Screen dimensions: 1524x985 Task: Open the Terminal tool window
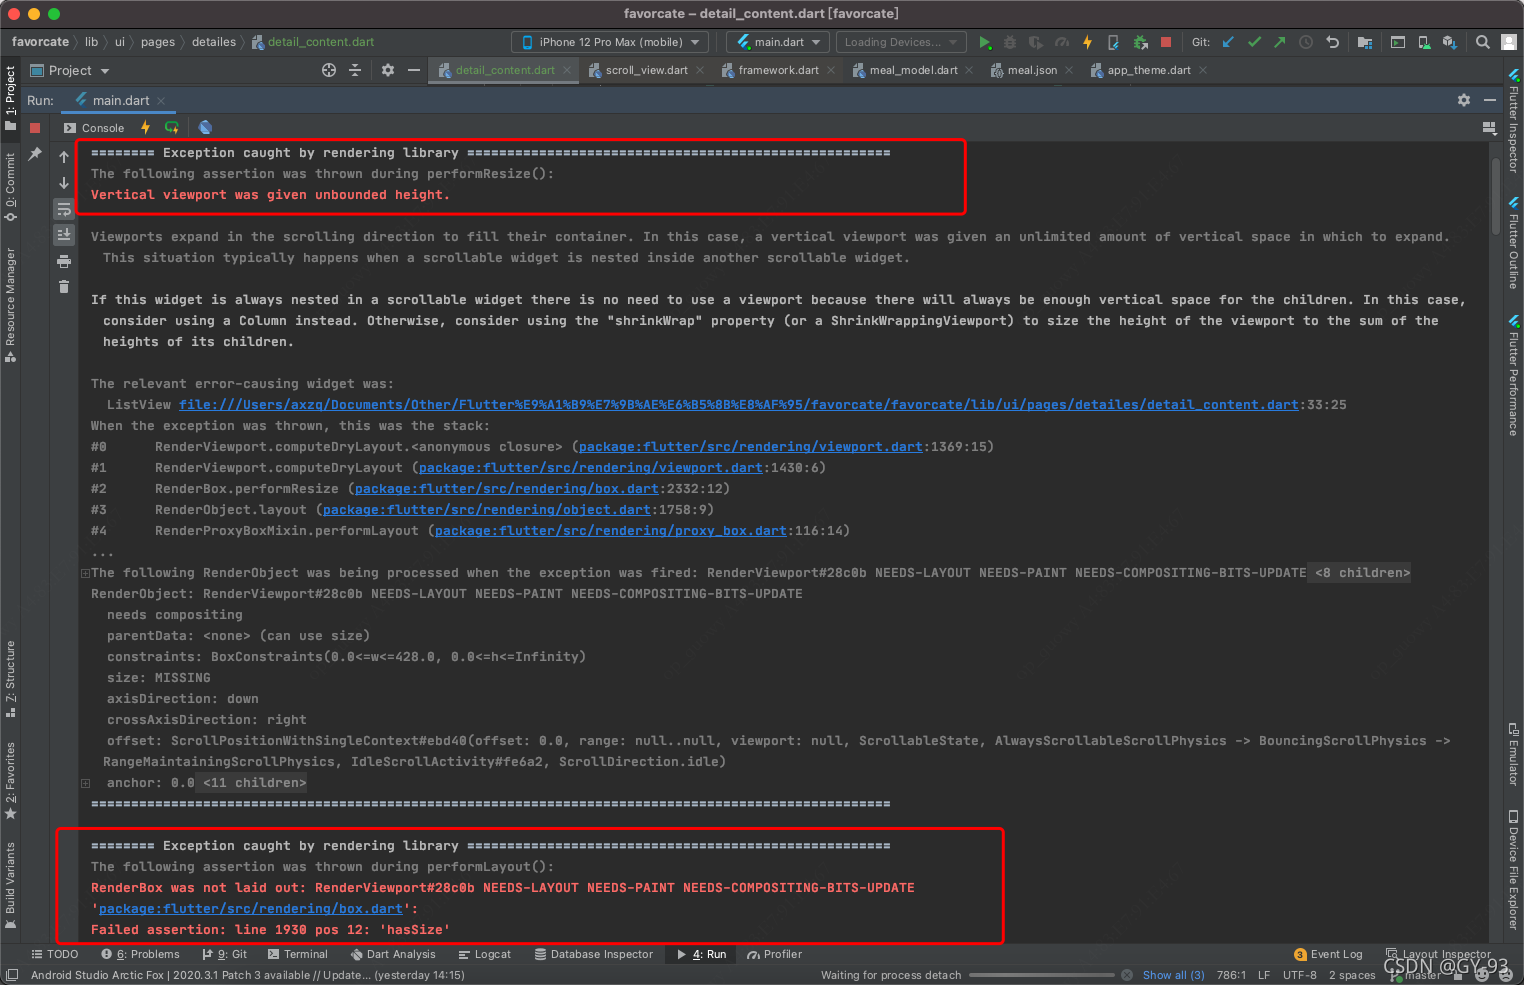(x=297, y=954)
